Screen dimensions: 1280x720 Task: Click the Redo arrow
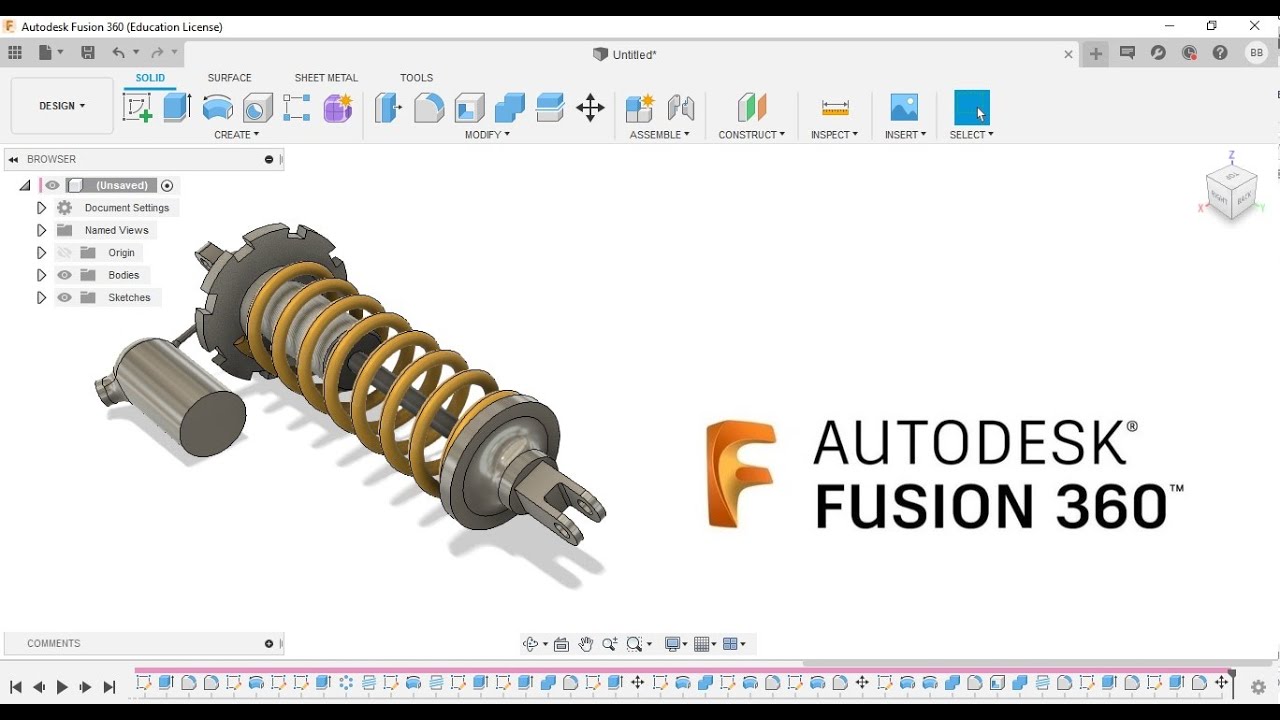pyautogui.click(x=157, y=53)
